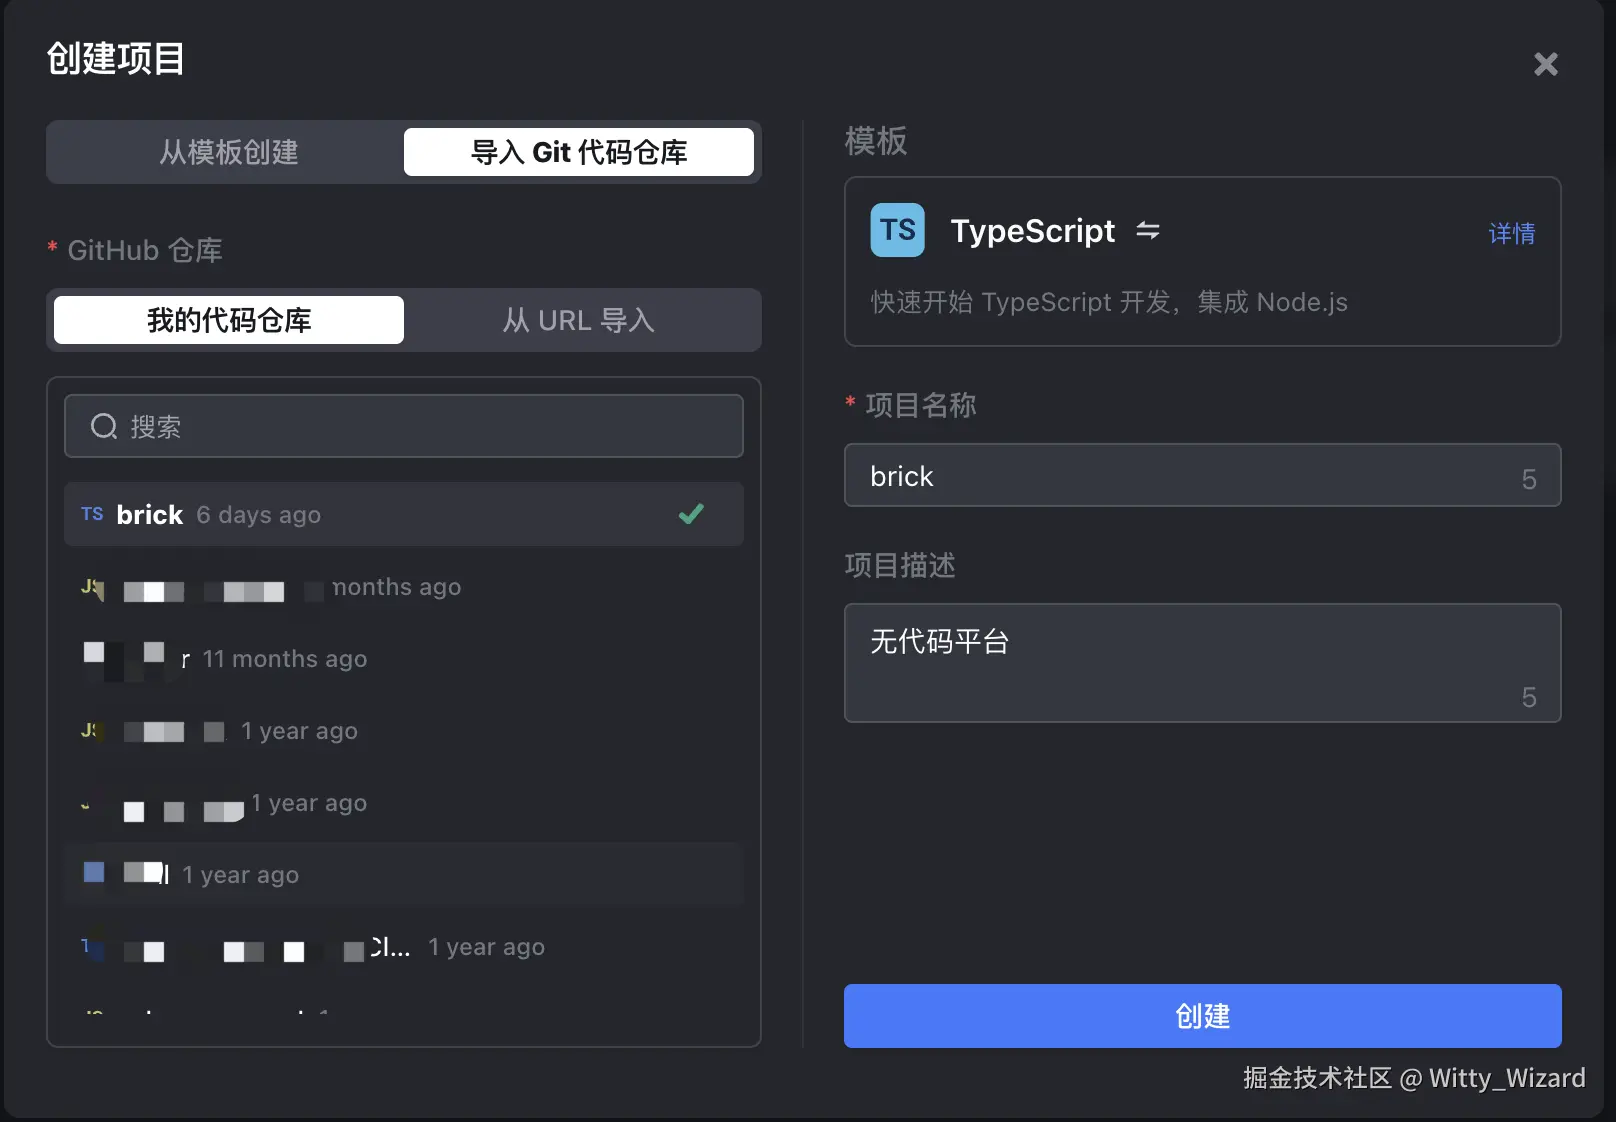1616x1122 pixels.
Task: Open the TypeScript template selector card
Action: click(x=1200, y=262)
